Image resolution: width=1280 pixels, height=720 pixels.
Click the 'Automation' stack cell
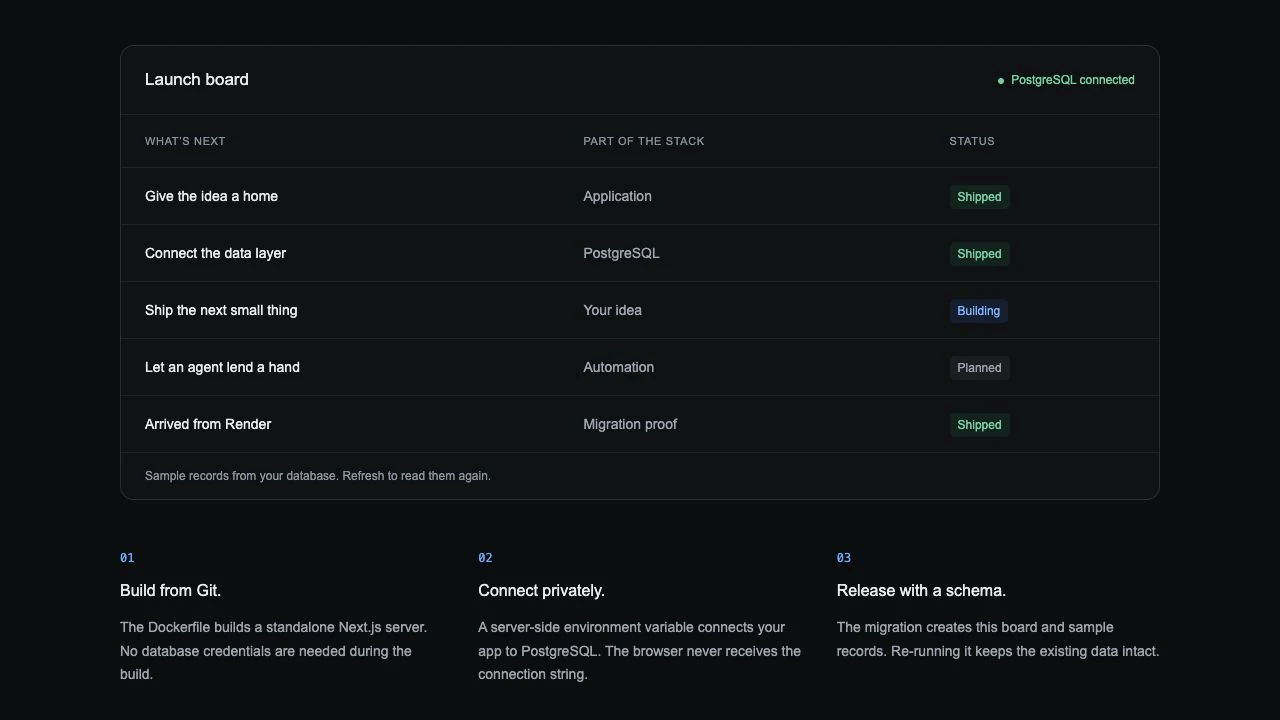coord(618,367)
